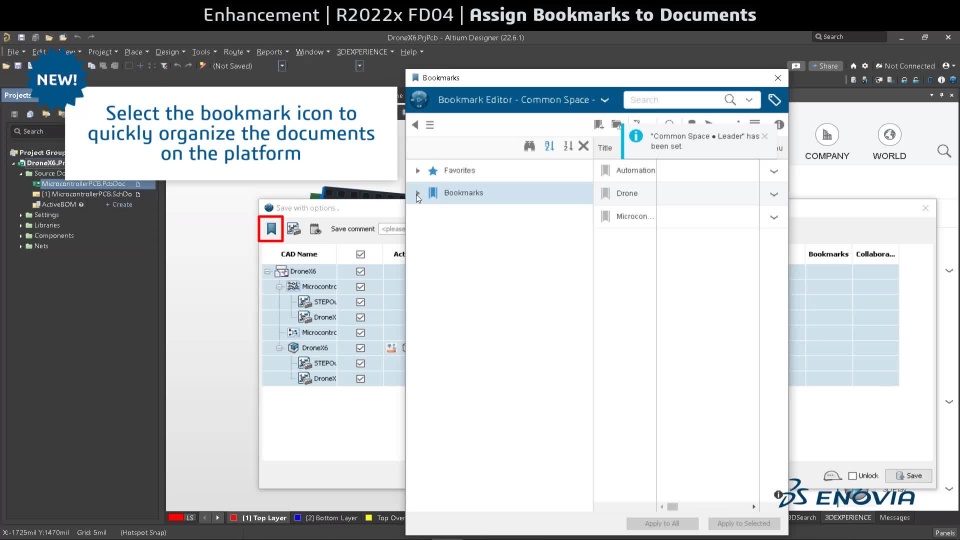This screenshot has width=960, height=540.
Task: Click the add bookmark icon in Bookmark Editor toolbar
Action: click(x=599, y=124)
